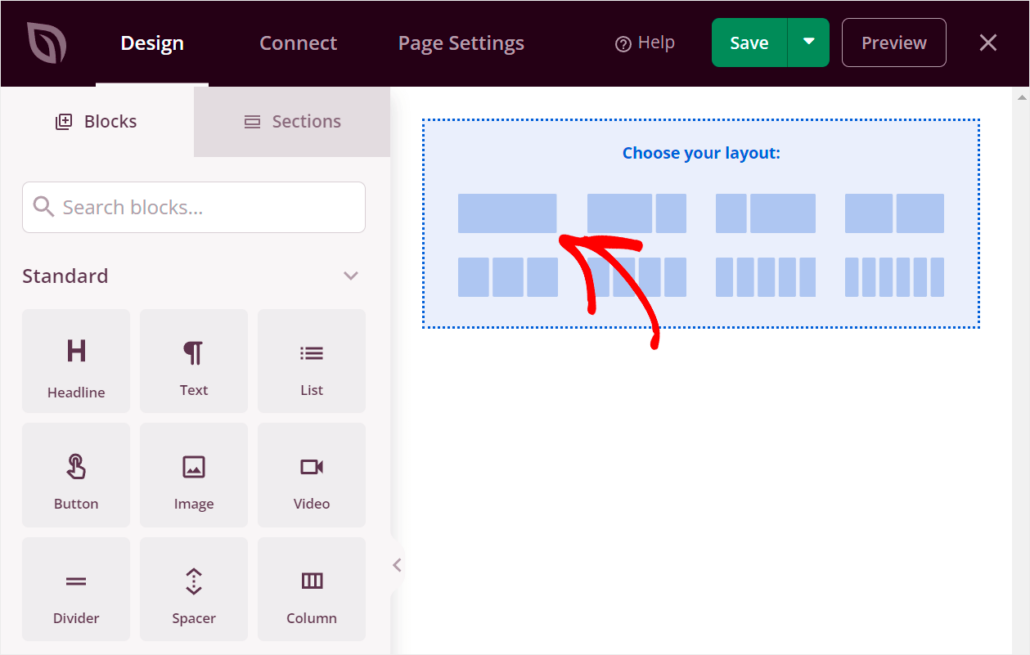
Task: Switch to the Sections tab
Action: [x=291, y=121]
